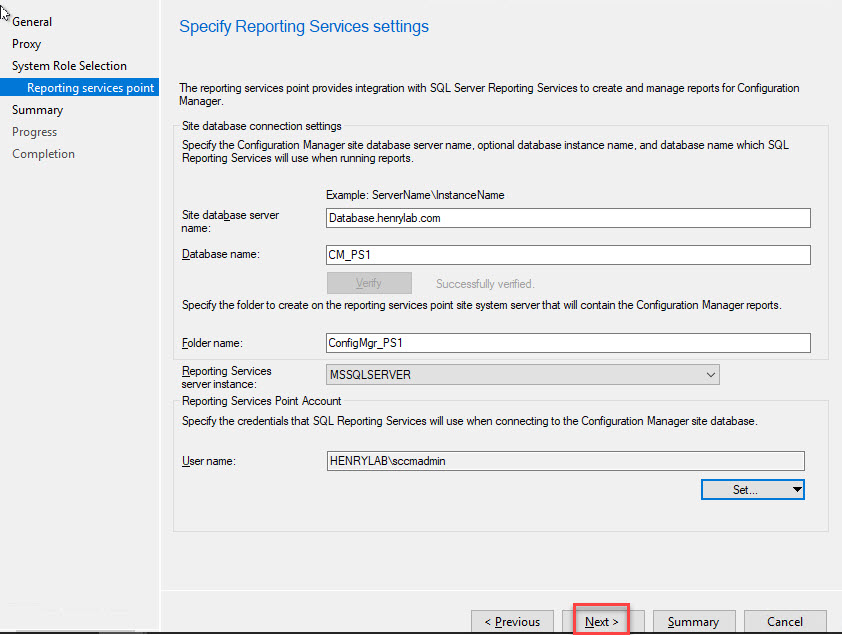Click the Next button
This screenshot has width=842, height=635.
(x=601, y=621)
